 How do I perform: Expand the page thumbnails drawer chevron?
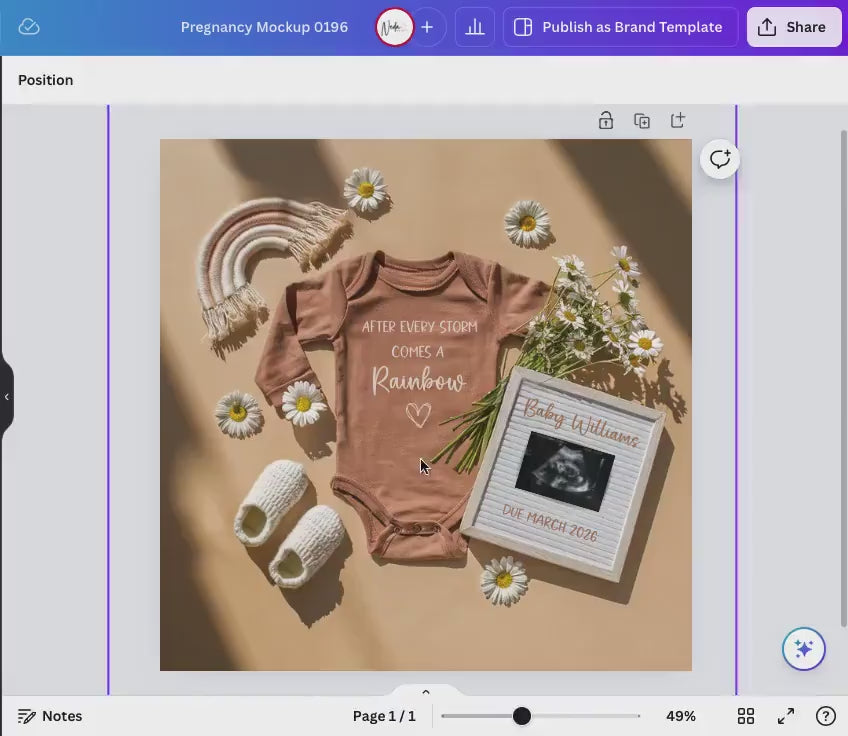[425, 692]
